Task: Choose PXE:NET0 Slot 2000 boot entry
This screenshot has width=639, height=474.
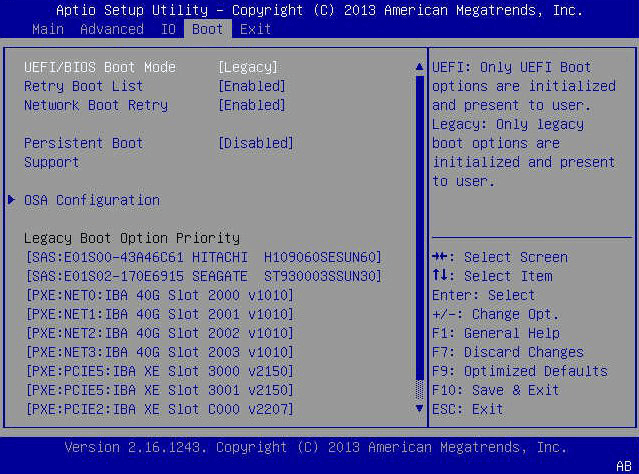Action: (x=159, y=295)
